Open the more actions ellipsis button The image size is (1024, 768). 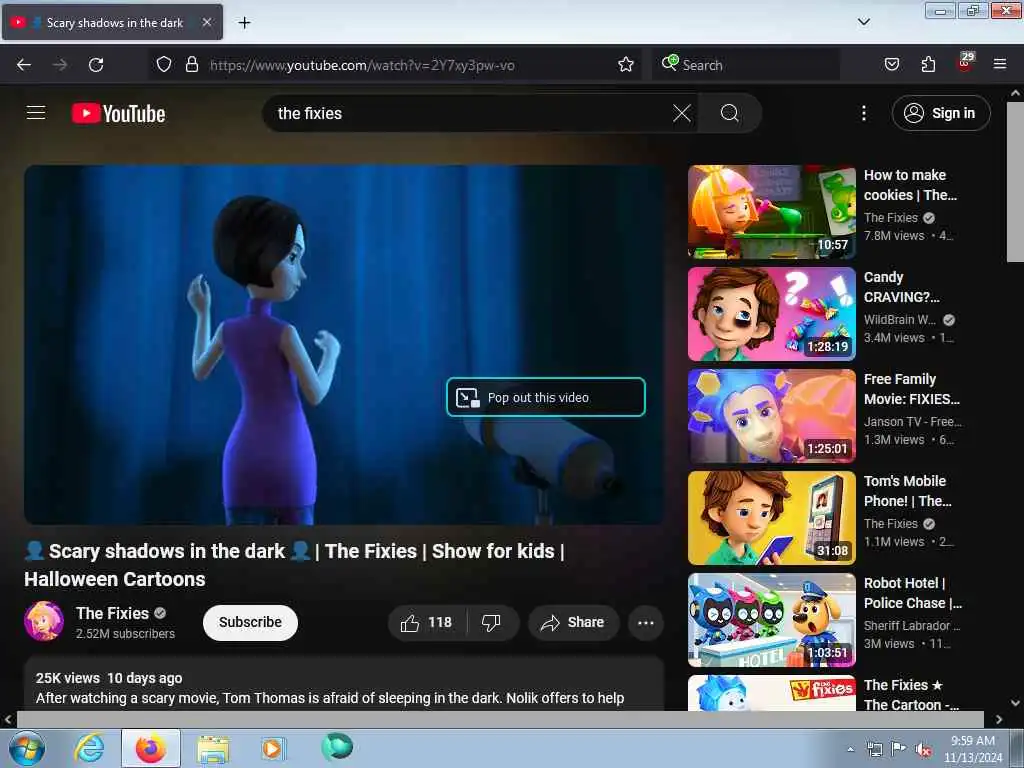pyautogui.click(x=646, y=622)
